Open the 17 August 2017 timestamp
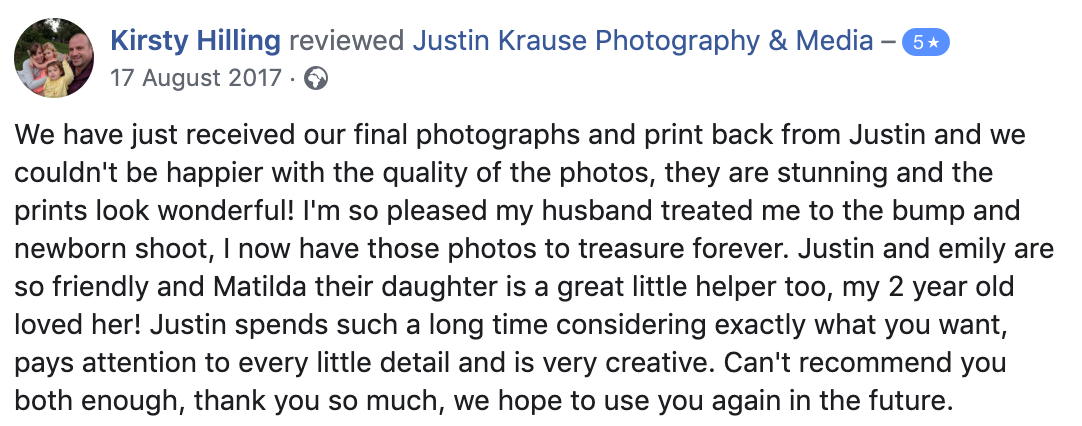Viewport: 1082px width, 426px height. (196, 78)
